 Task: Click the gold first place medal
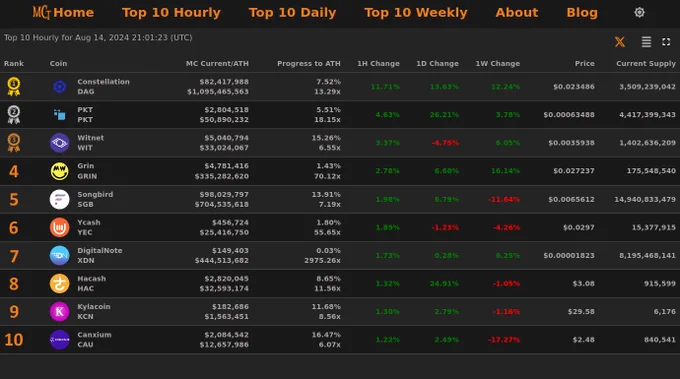point(14,86)
